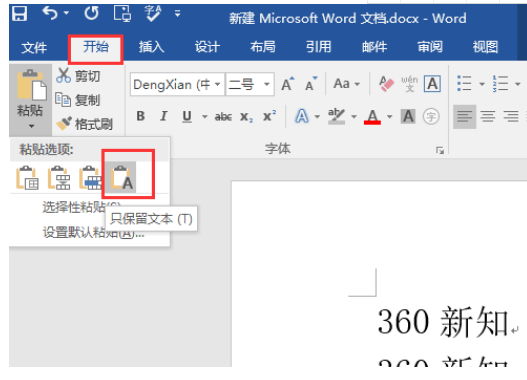Center align text
Viewport: 527px width, 380px height.
(x=488, y=117)
